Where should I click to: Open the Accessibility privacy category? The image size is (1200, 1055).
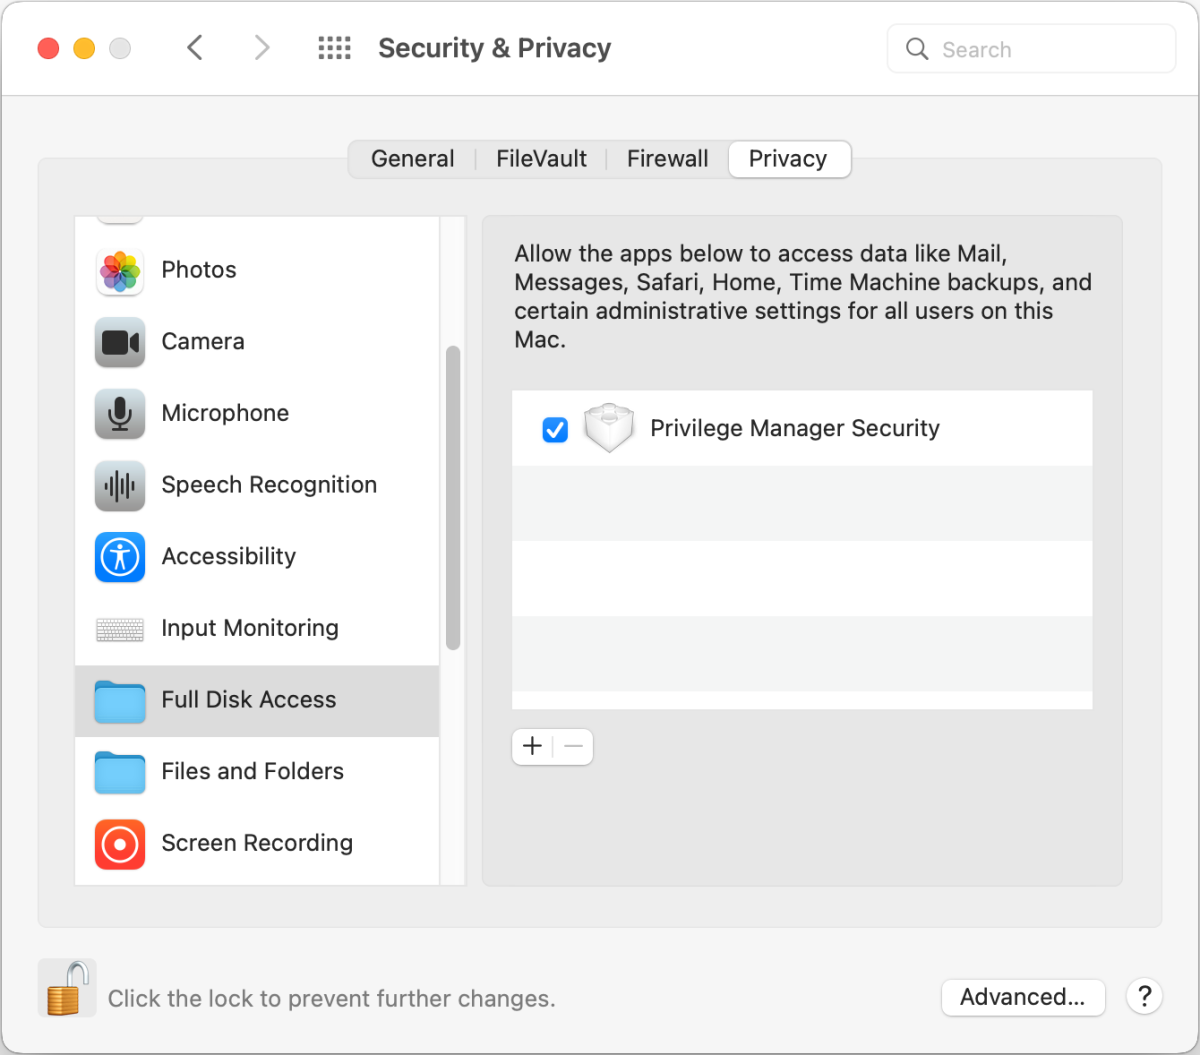228,557
